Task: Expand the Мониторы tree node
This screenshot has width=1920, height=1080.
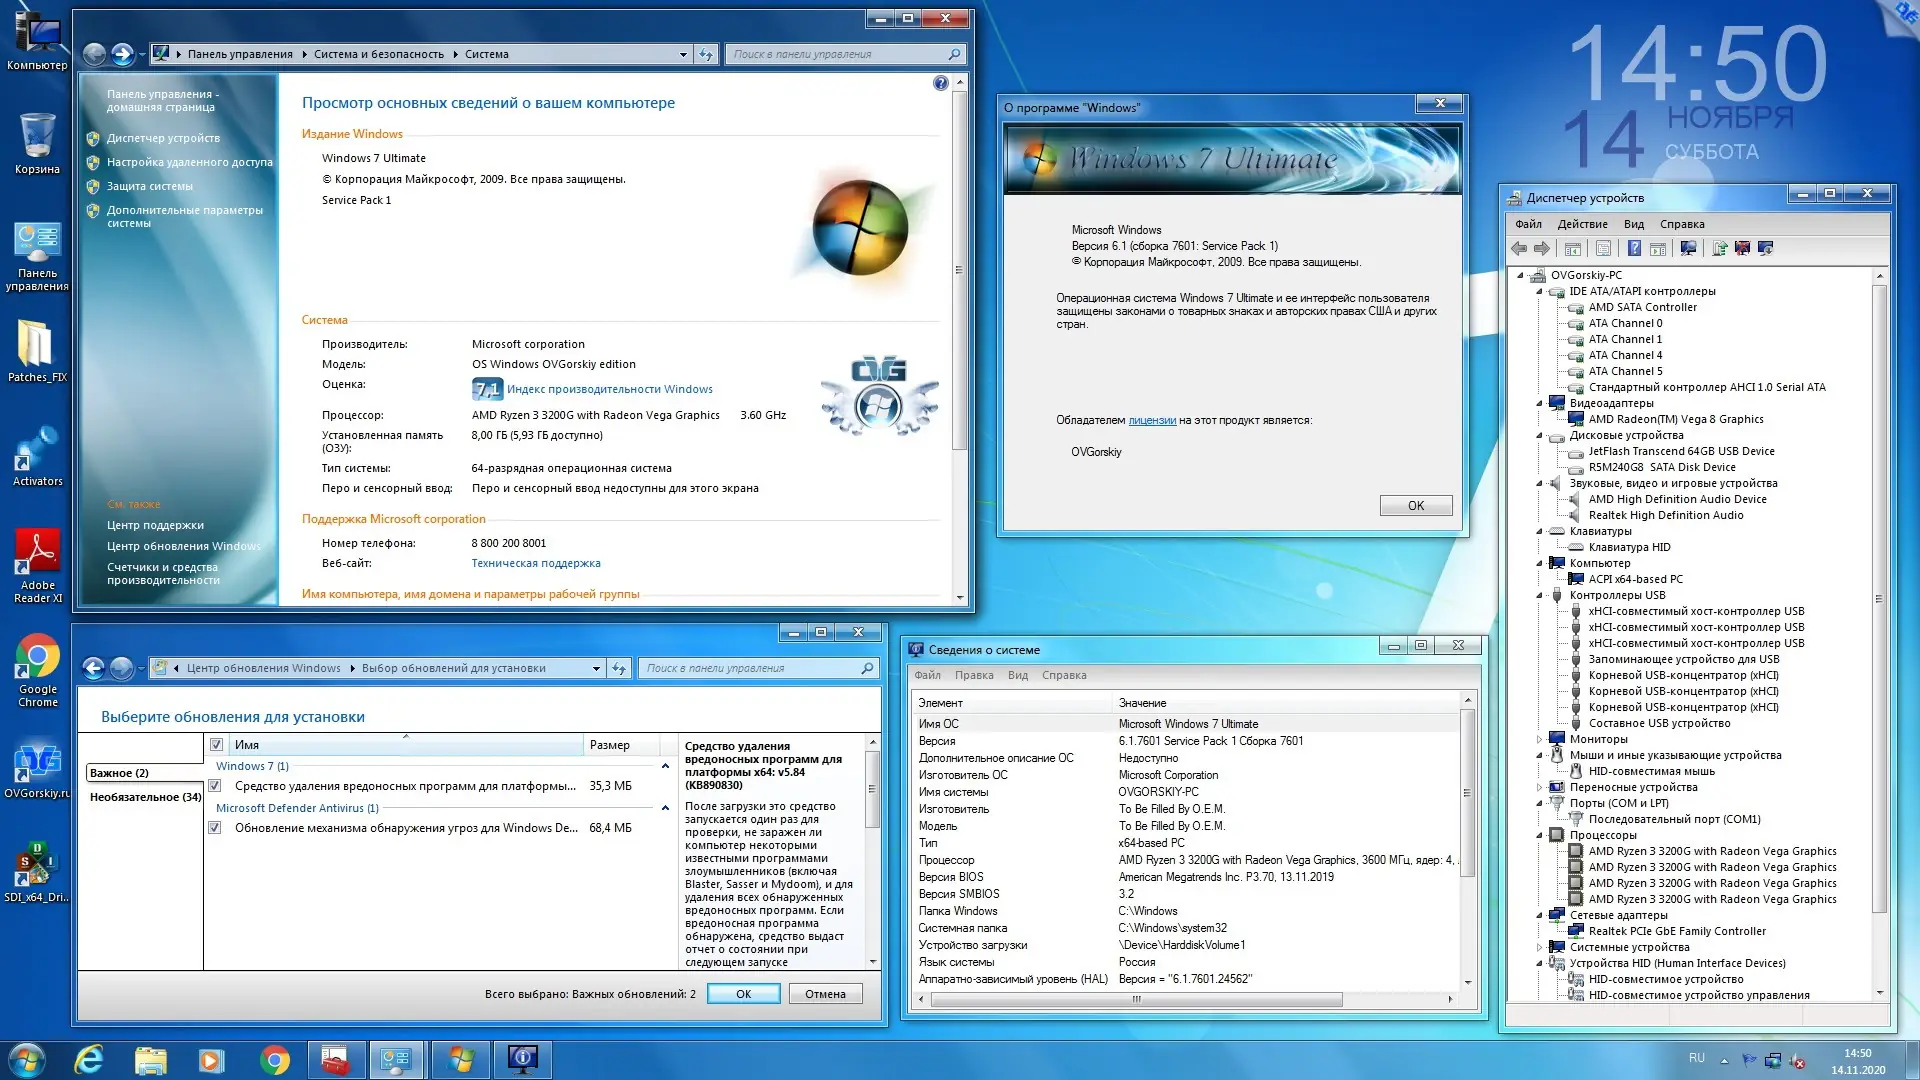Action: [x=1539, y=740]
